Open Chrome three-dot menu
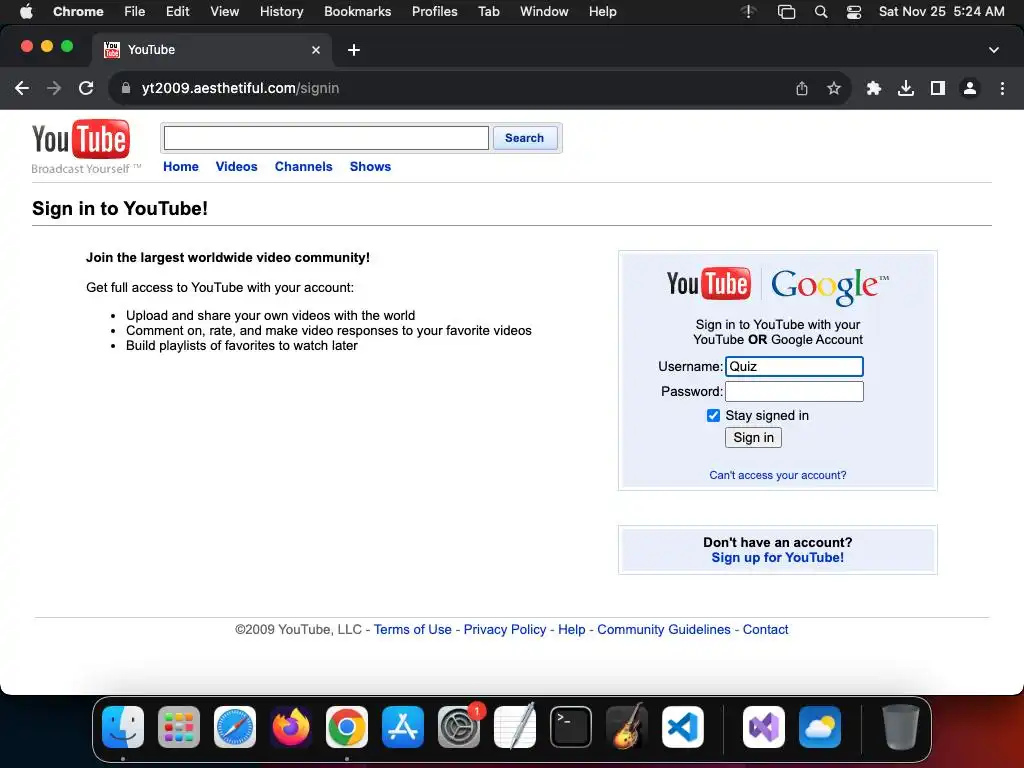The height and width of the screenshot is (768, 1024). point(1002,88)
